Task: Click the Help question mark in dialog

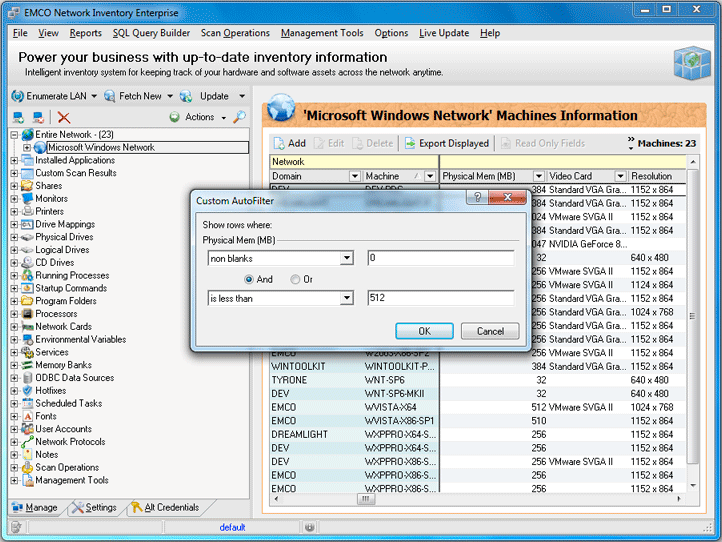Action: coord(479,199)
